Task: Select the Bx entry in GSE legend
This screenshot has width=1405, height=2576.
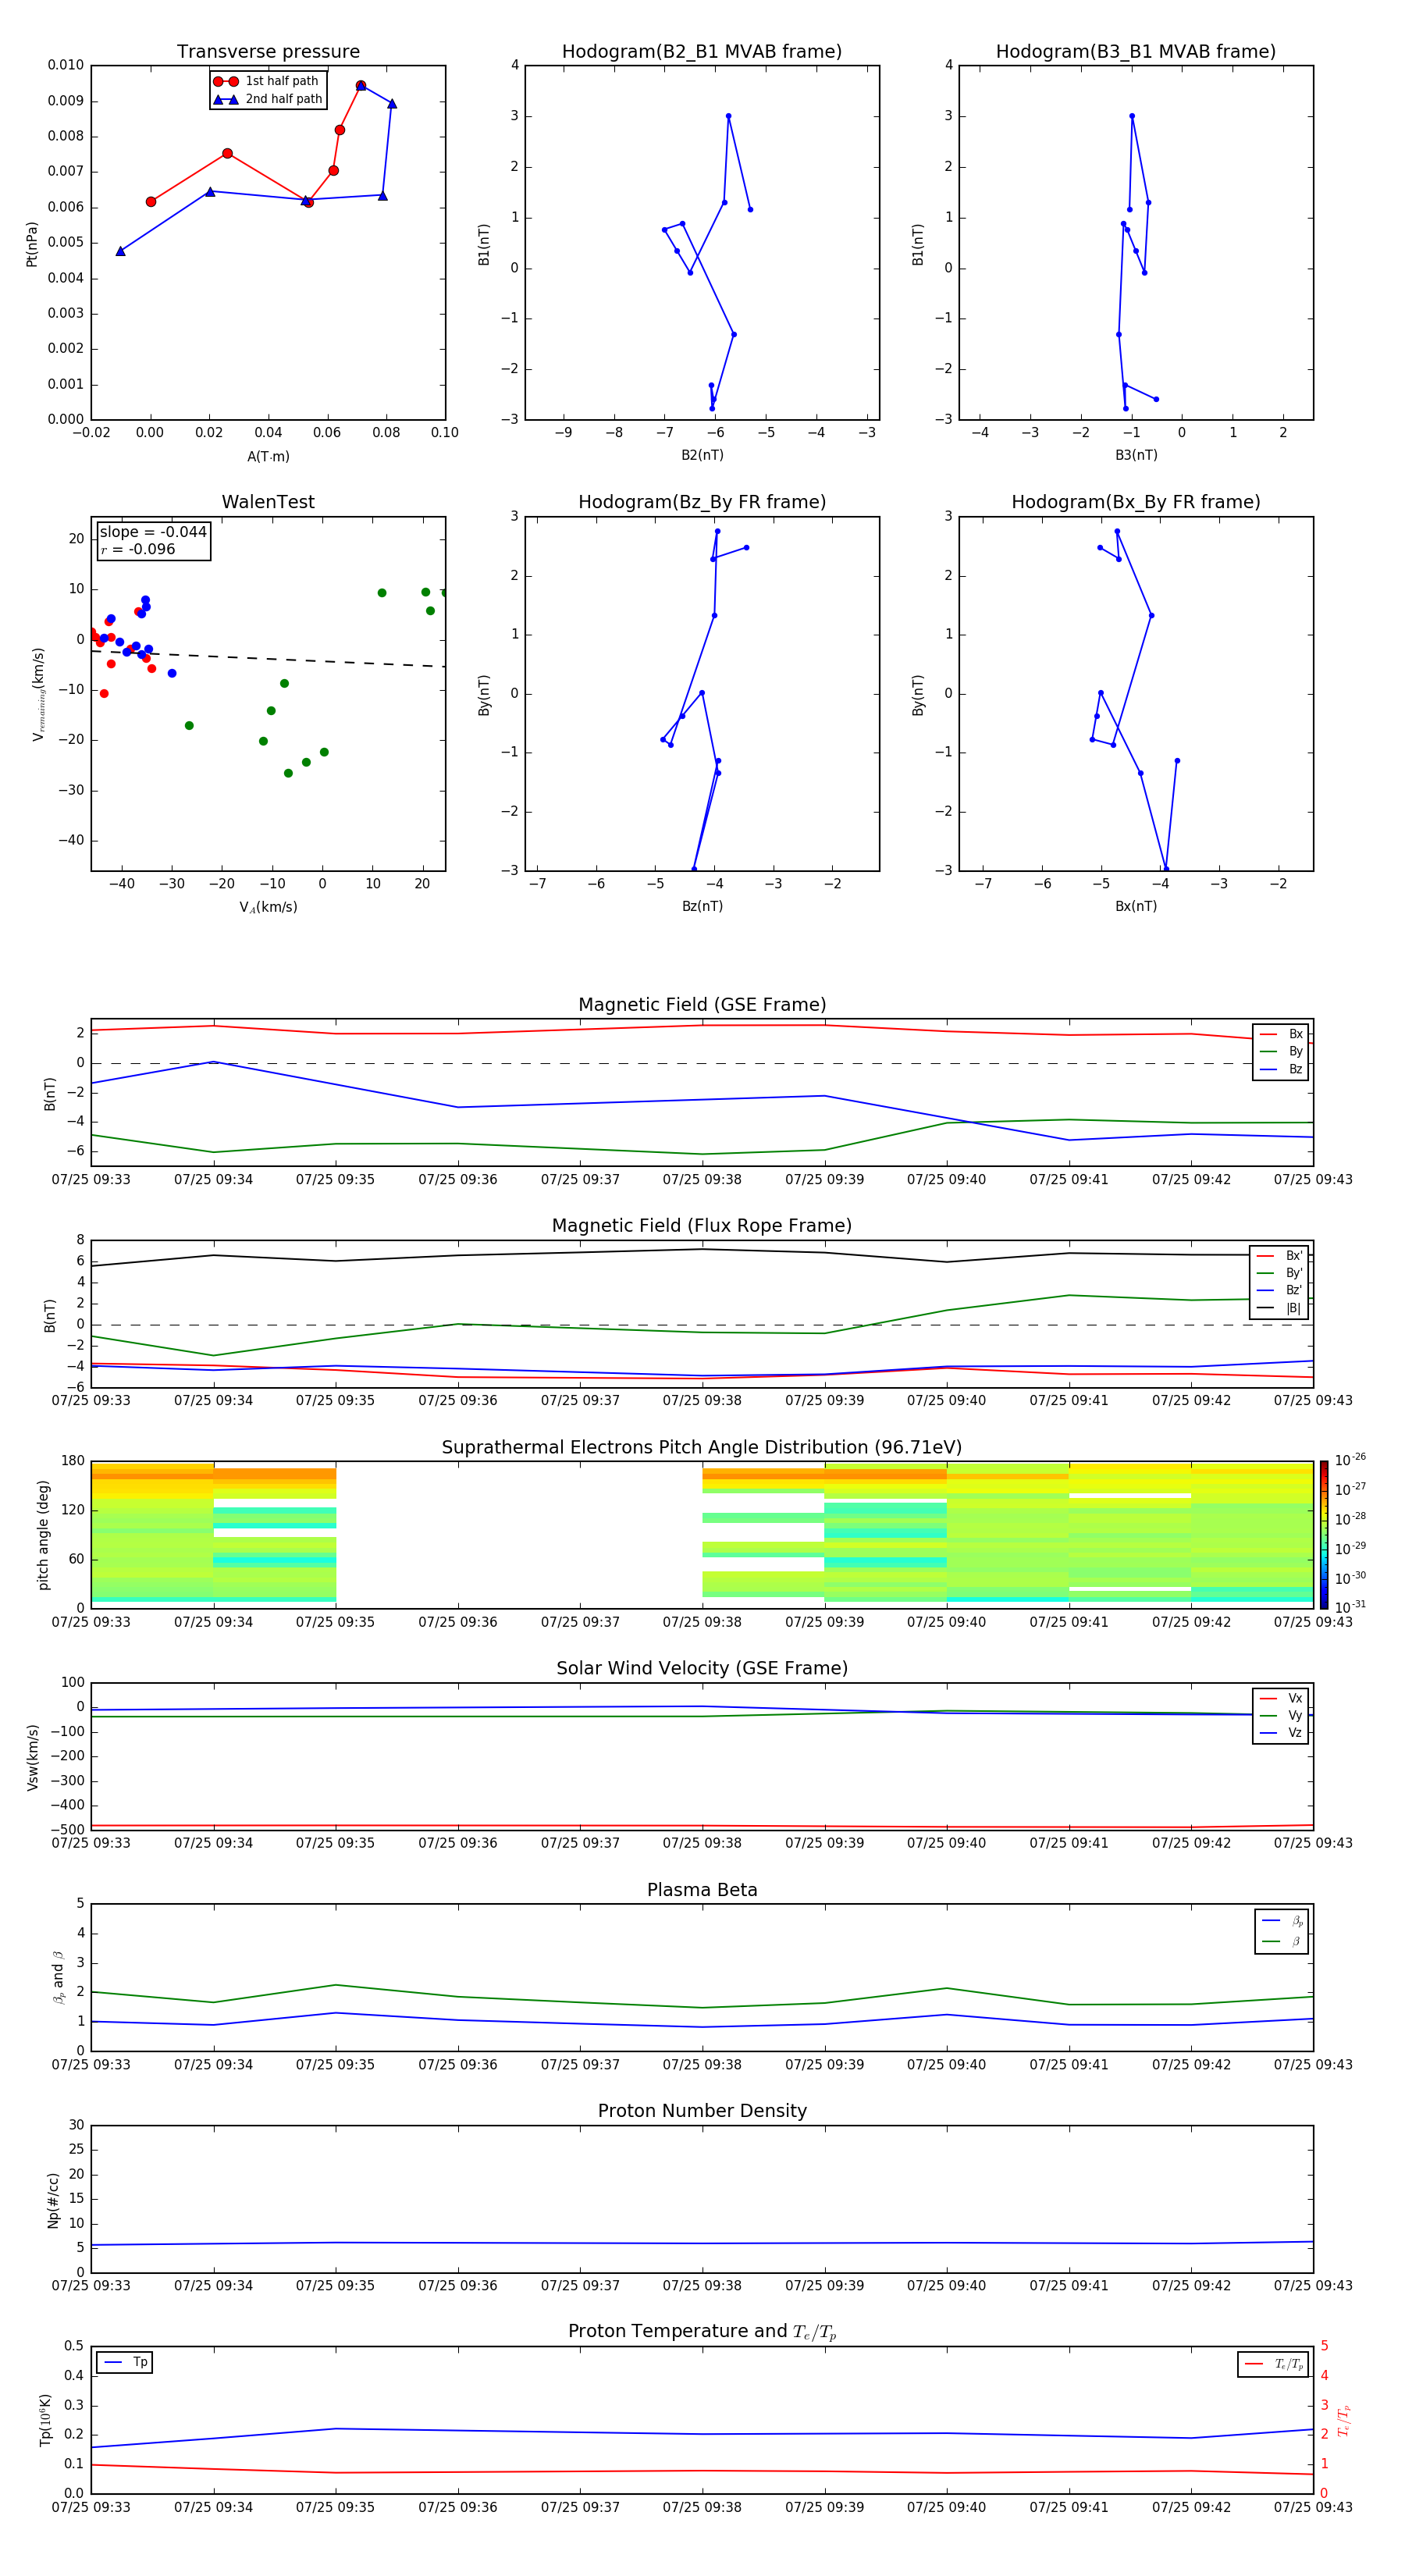Action: [1281, 1034]
